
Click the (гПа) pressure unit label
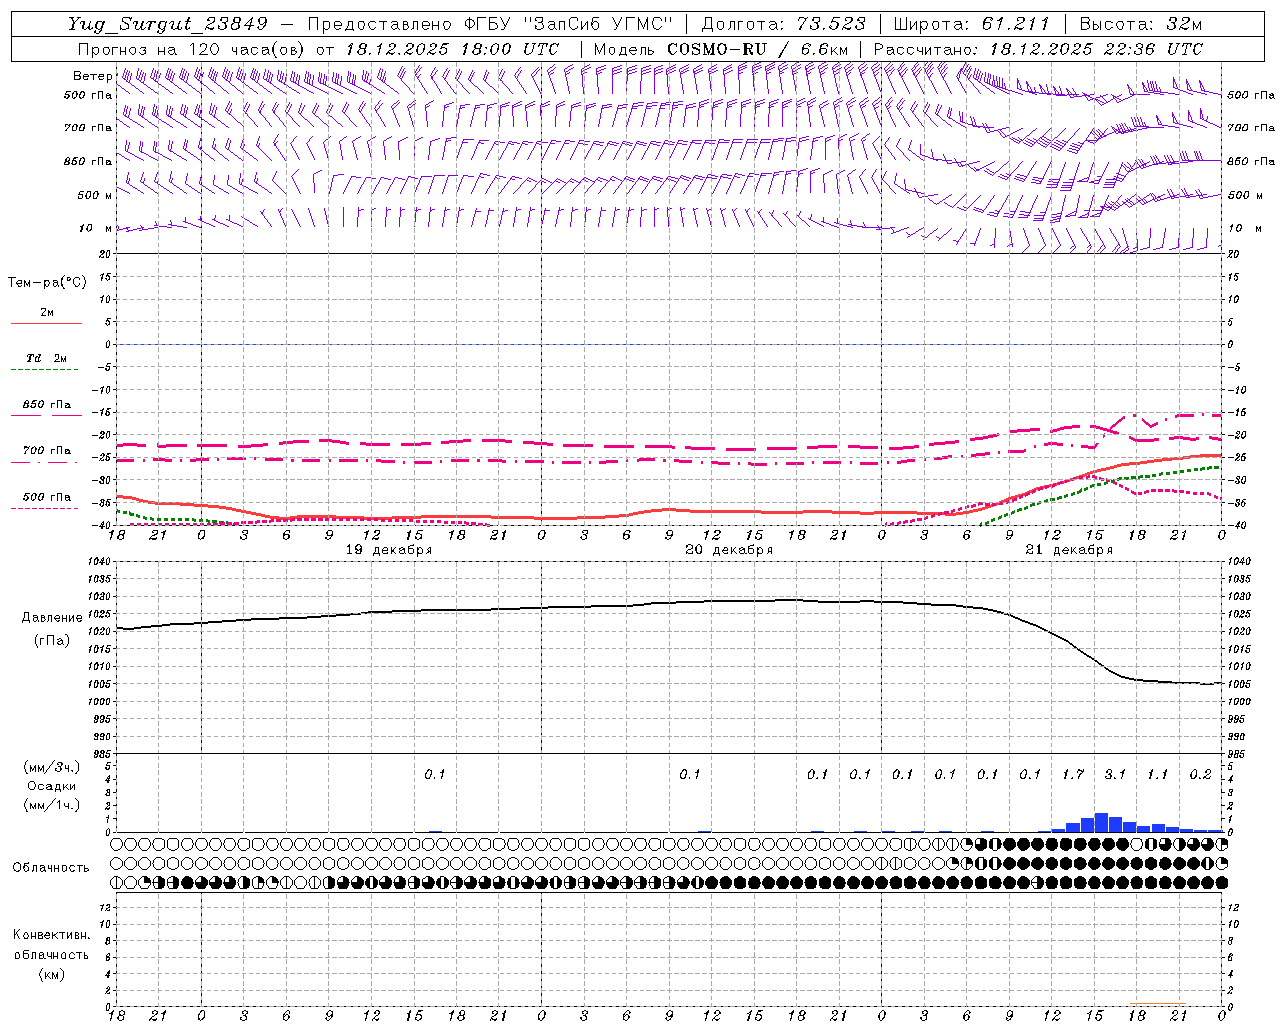[x=52, y=641]
